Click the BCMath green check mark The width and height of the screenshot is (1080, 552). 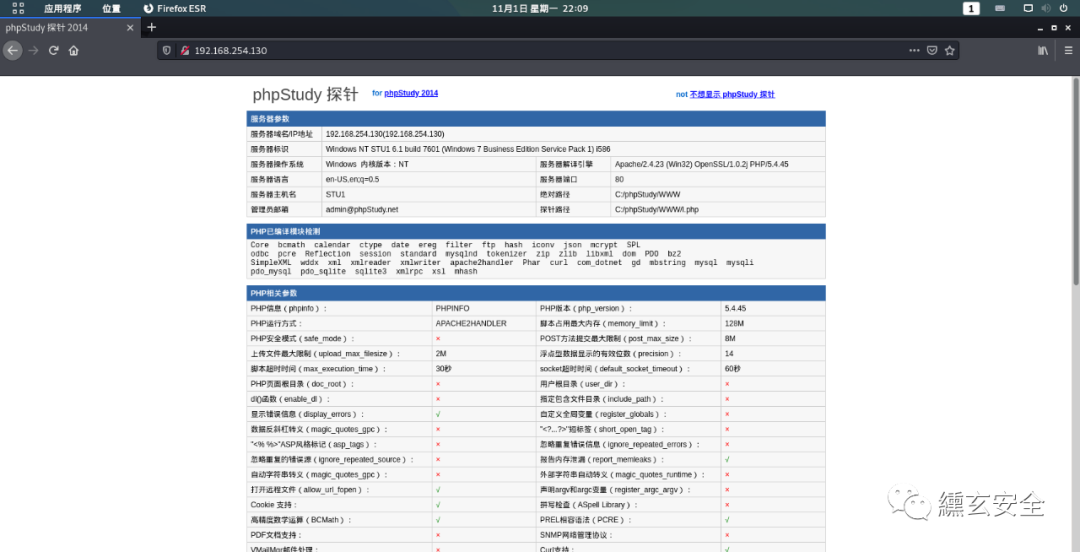point(438,520)
